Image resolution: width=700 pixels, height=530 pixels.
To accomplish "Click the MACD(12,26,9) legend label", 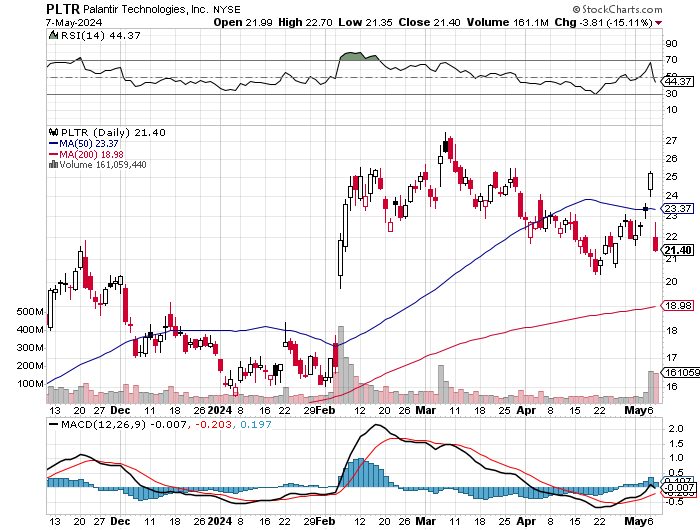I will (103, 424).
